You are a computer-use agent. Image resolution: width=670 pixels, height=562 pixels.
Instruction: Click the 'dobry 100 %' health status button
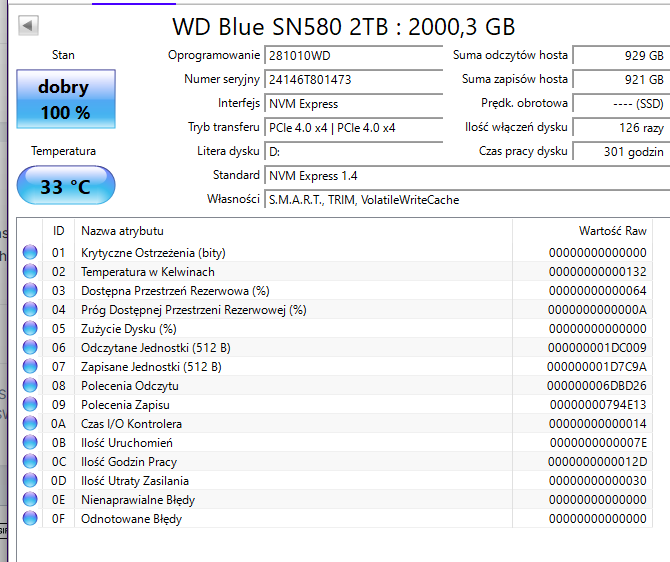tap(64, 100)
